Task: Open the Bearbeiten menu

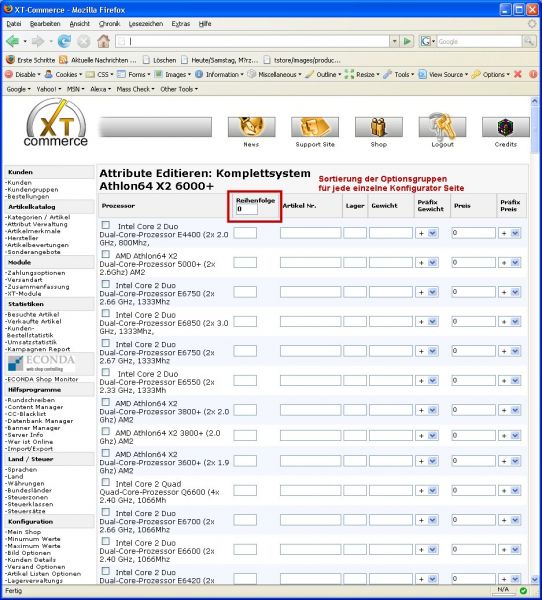Action: (x=45, y=24)
